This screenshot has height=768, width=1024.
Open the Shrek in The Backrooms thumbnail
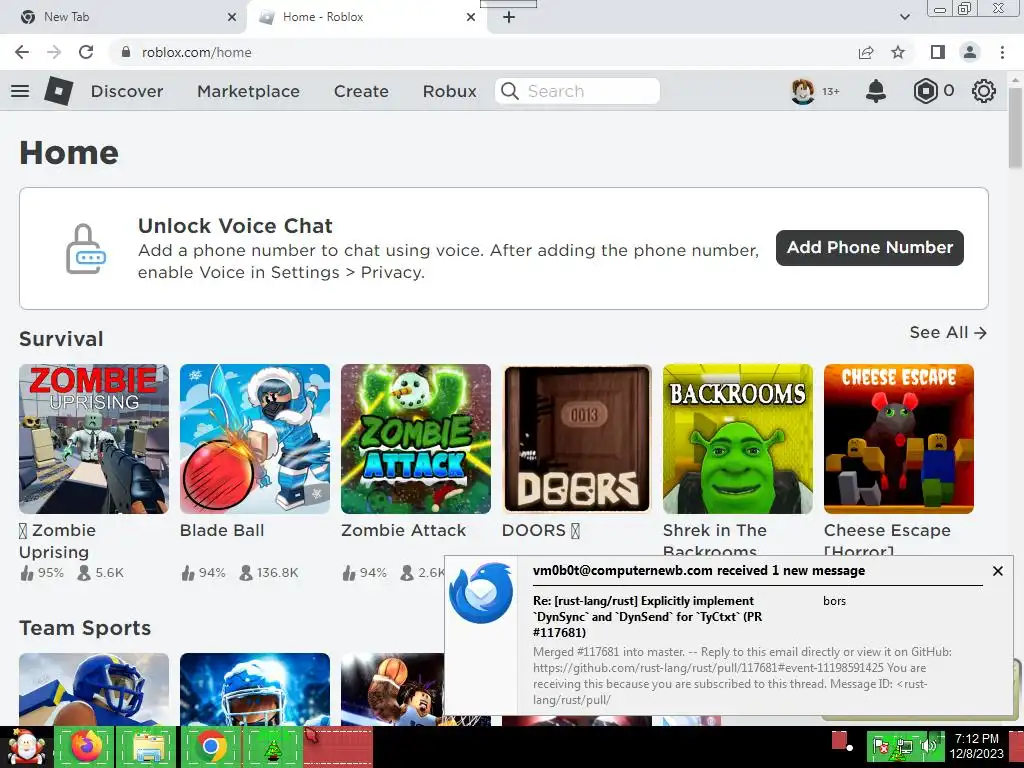coord(738,439)
